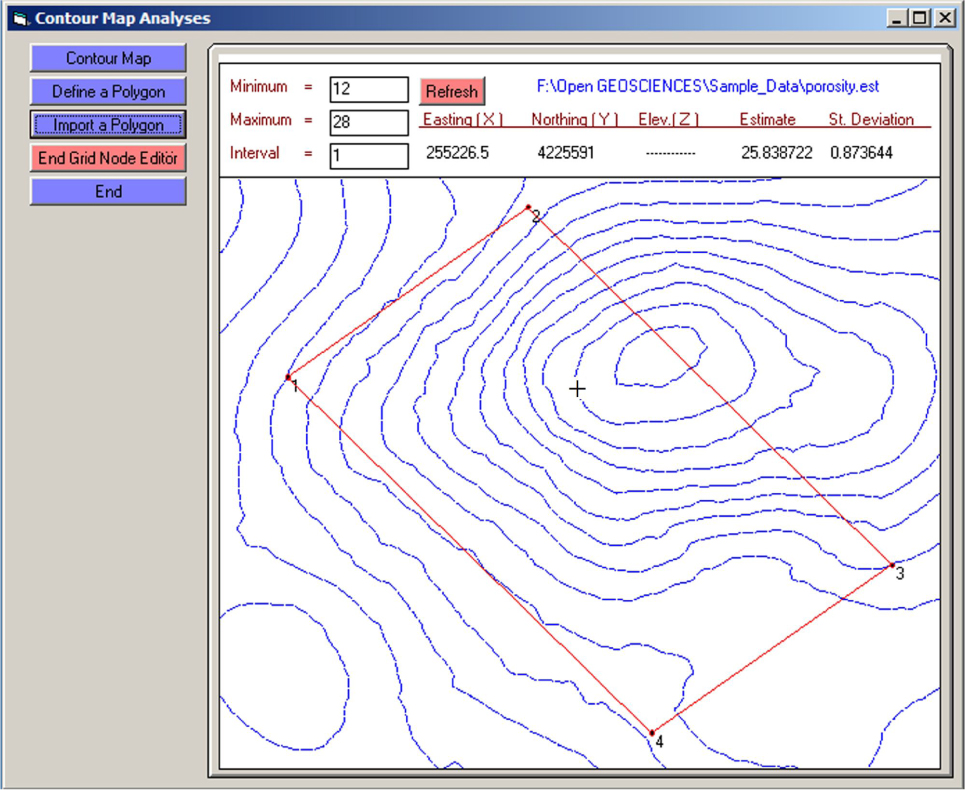Focus the Maximum value input field
Screen dimensions: 965x790
click(x=368, y=122)
